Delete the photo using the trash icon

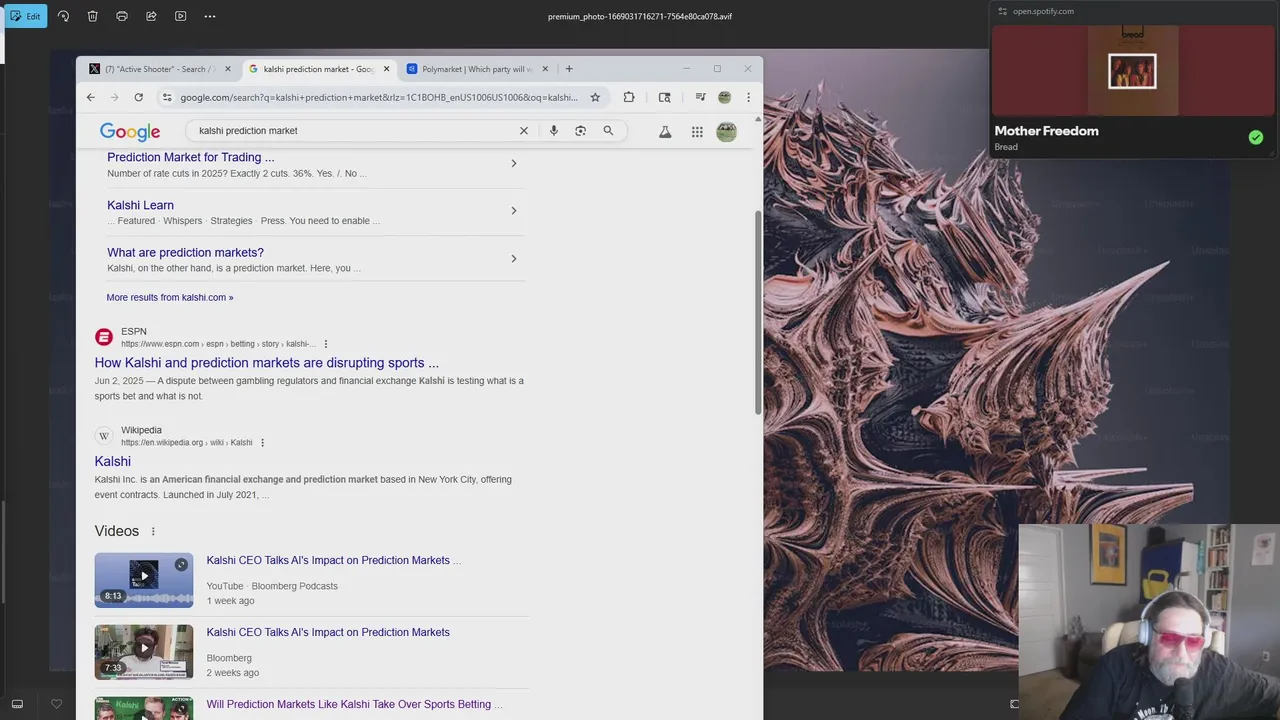(93, 16)
